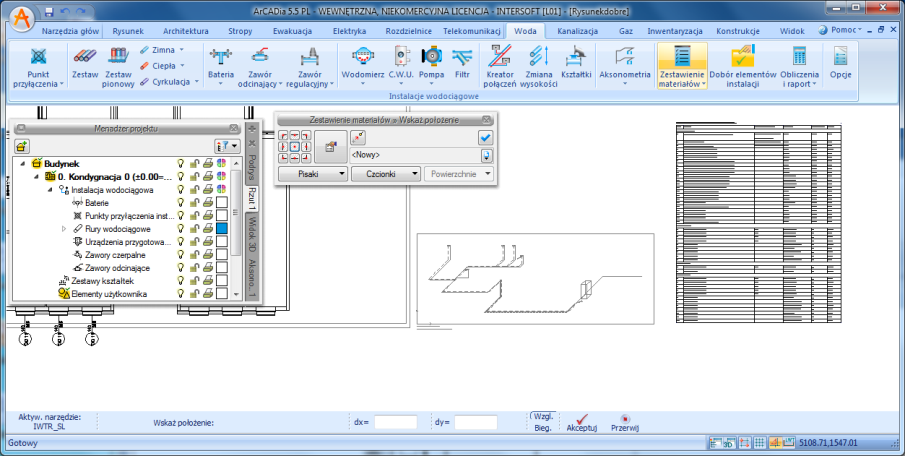
Task: Click the Akceptuj button
Action: pyautogui.click(x=581, y=422)
